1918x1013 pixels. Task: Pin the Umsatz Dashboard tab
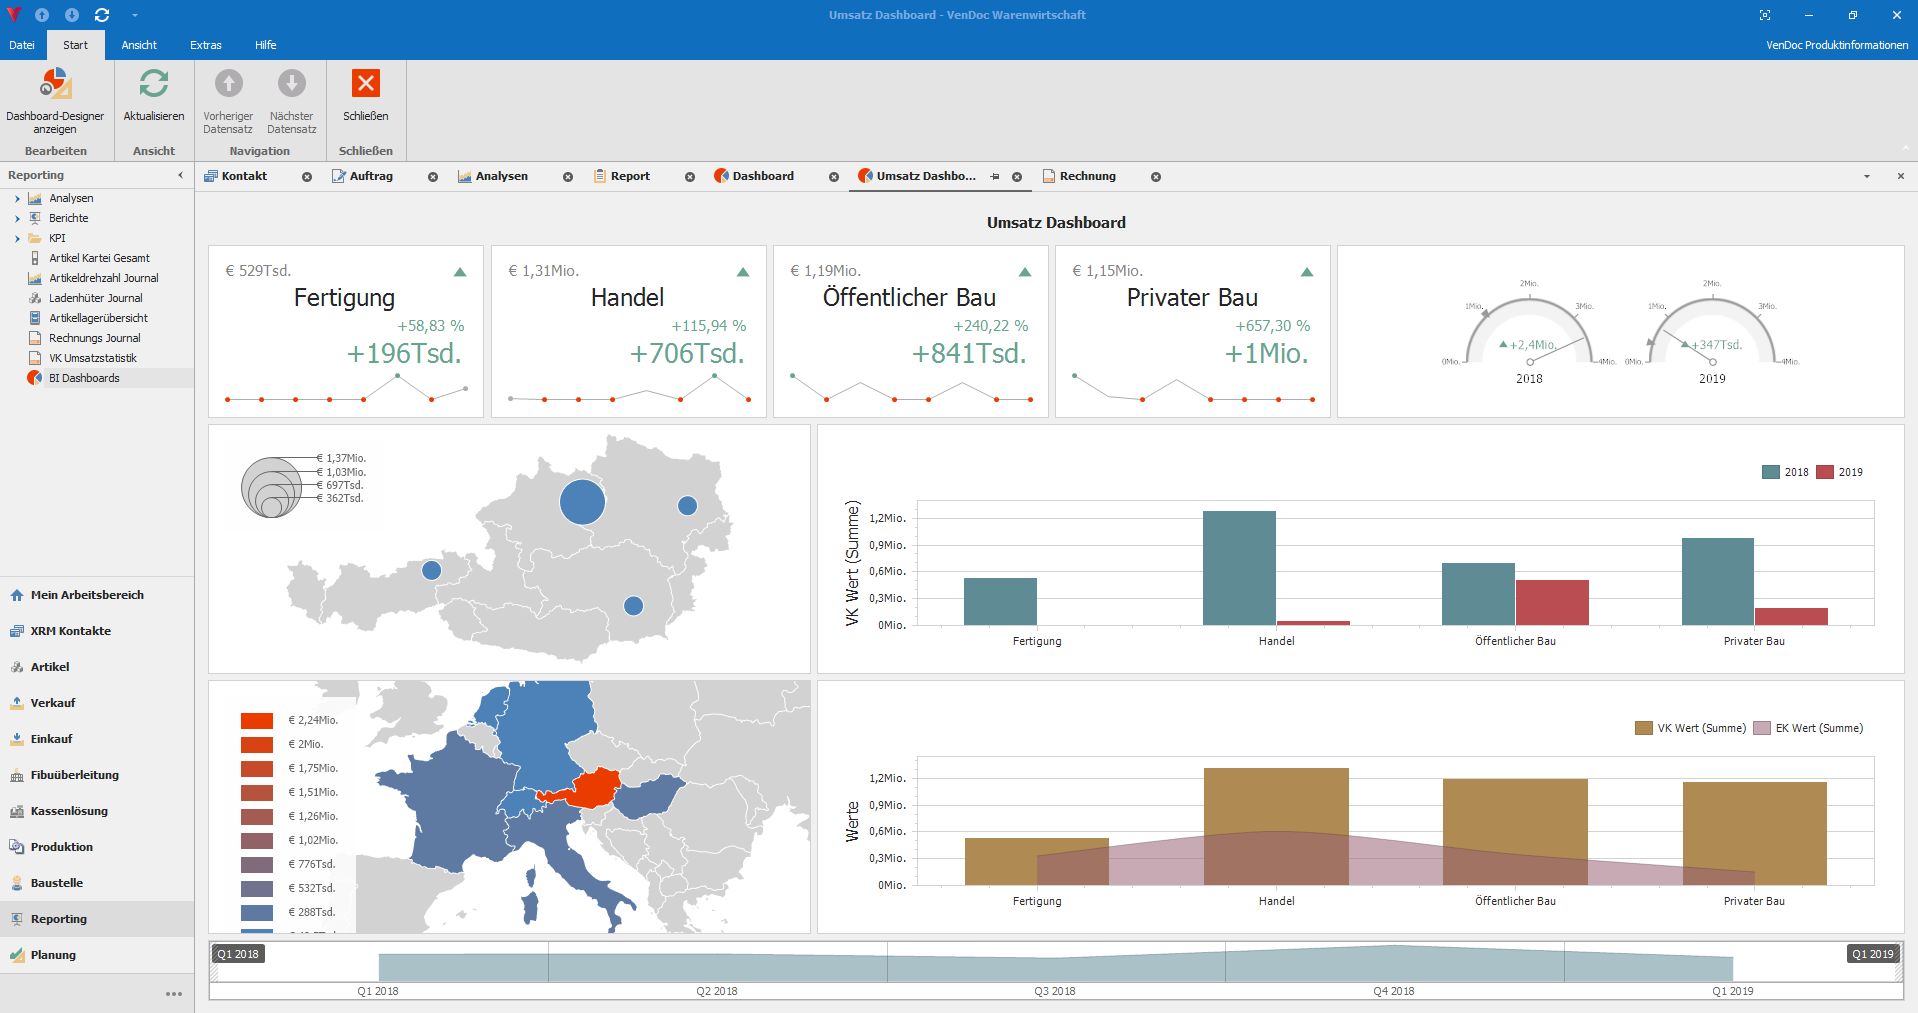pyautogui.click(x=994, y=176)
